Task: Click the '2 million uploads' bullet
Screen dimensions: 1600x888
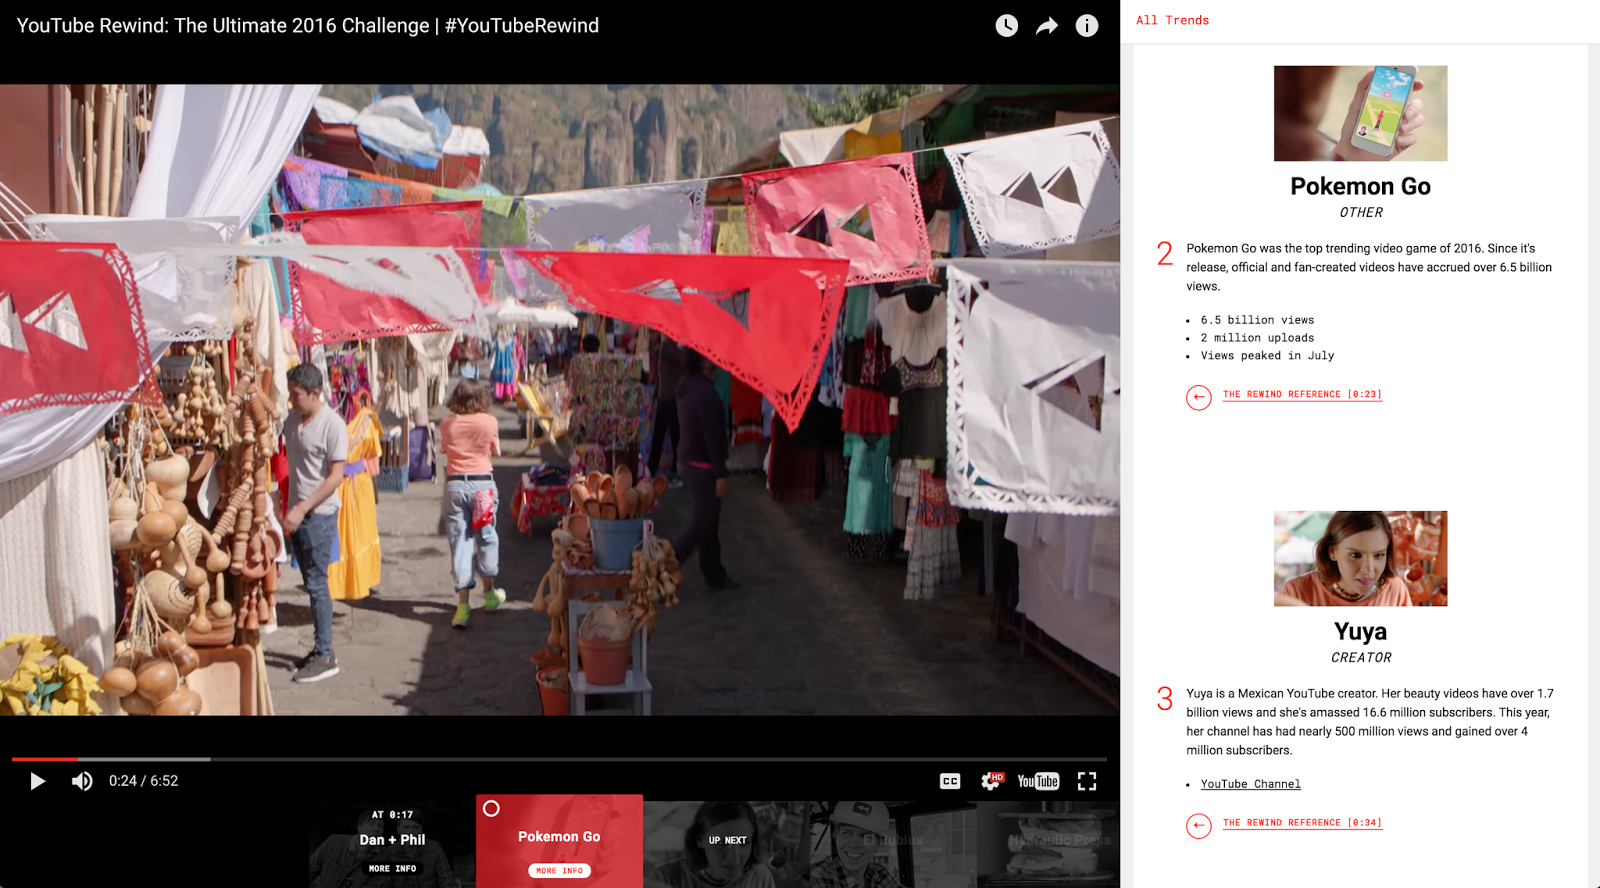Action: click(1257, 338)
